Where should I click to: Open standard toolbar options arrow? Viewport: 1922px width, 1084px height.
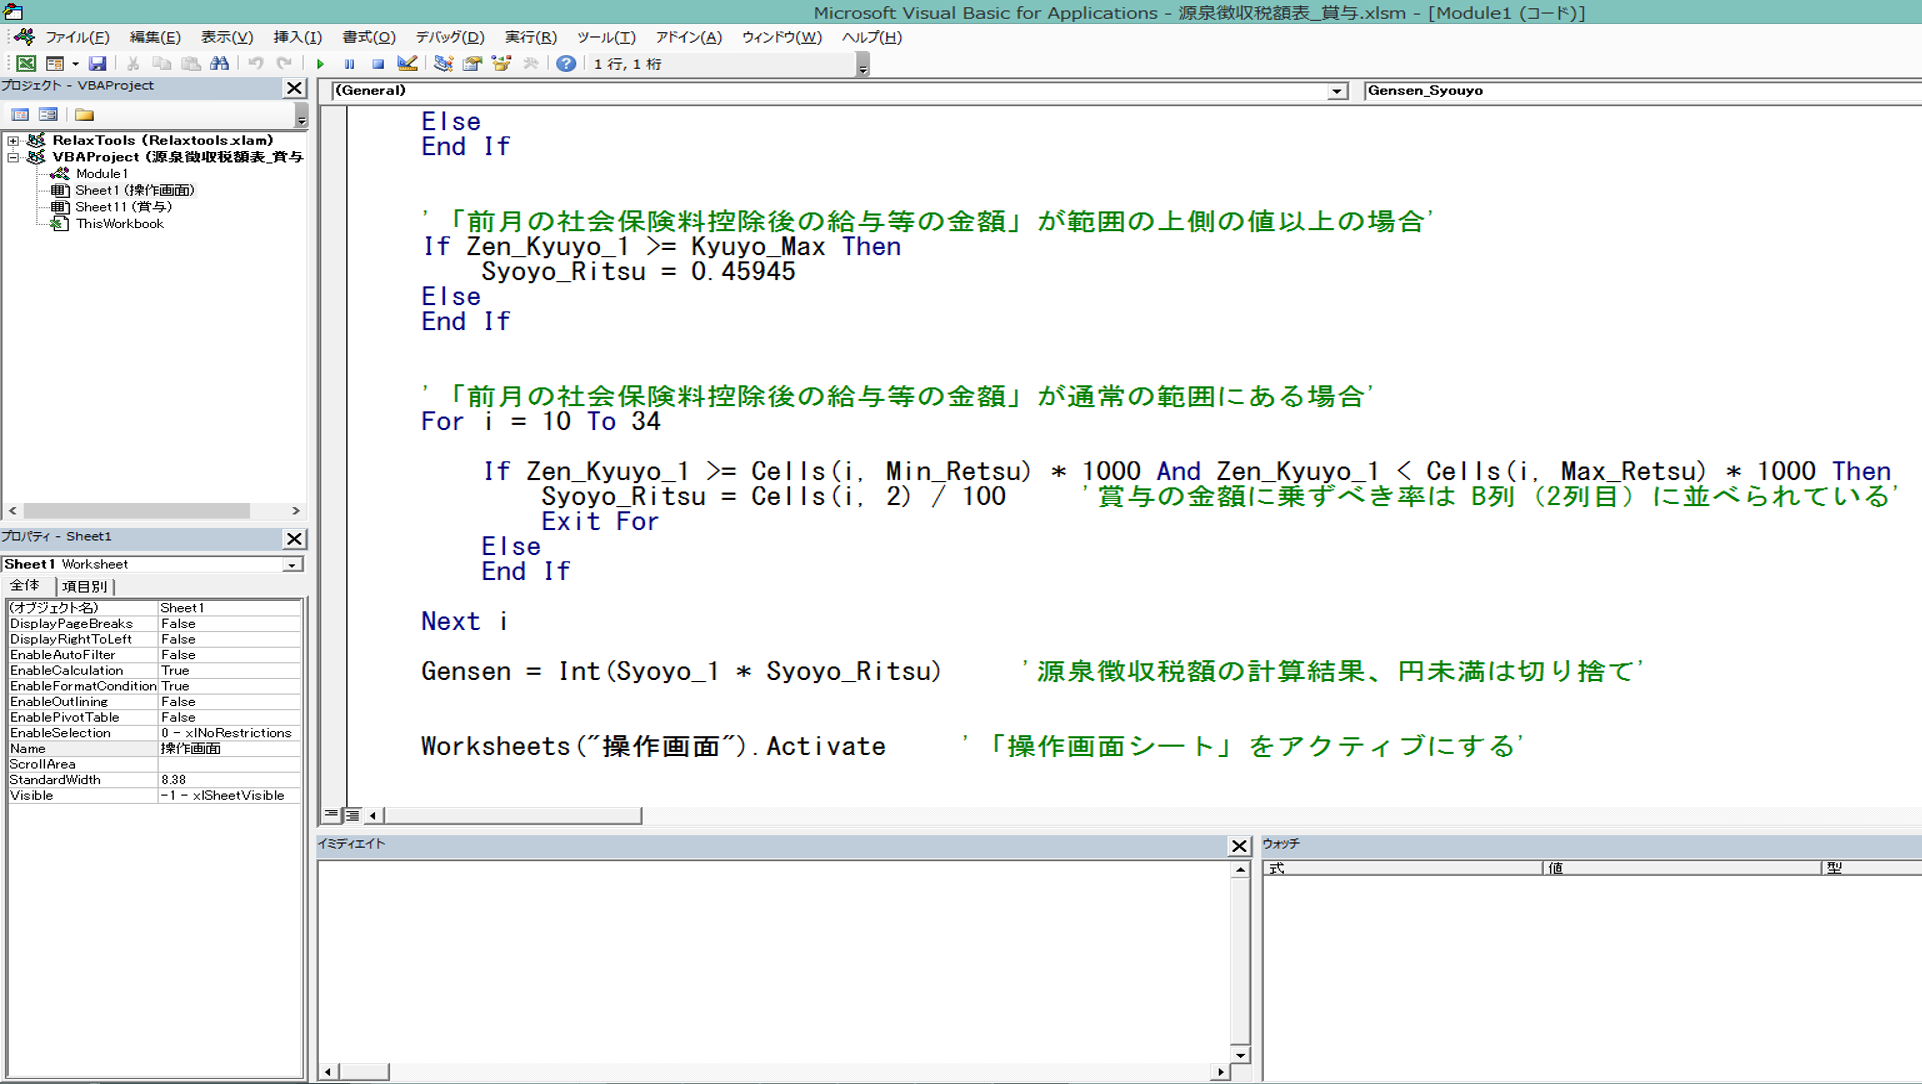863,65
